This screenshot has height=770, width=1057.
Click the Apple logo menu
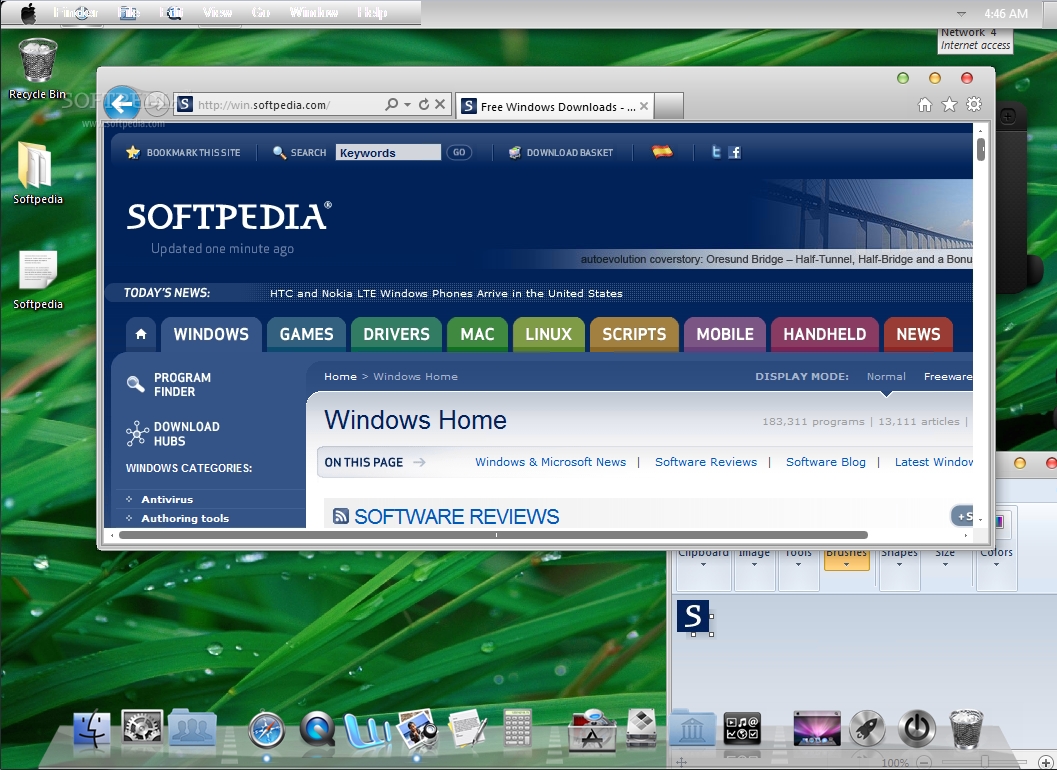pos(28,13)
